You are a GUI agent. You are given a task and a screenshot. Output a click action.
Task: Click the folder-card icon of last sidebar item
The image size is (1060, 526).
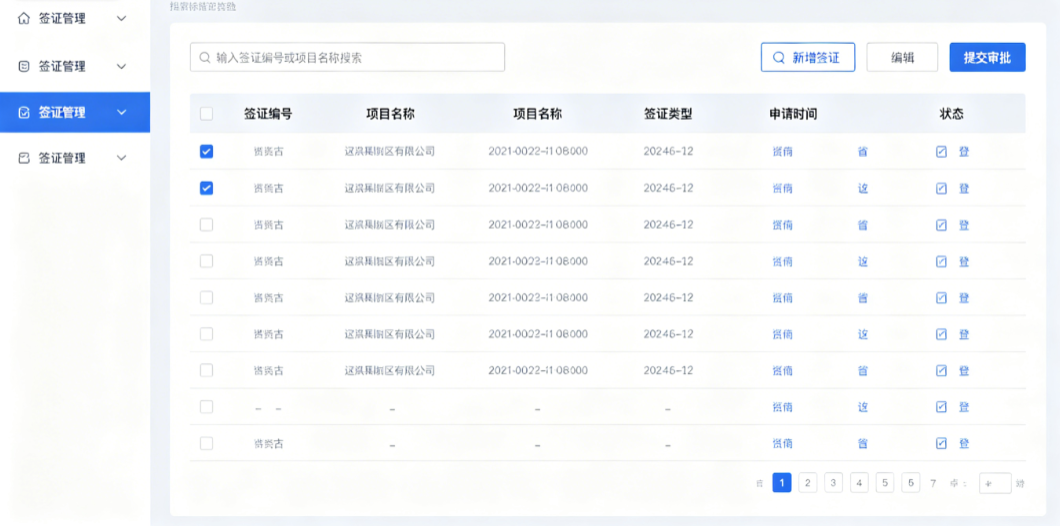click(24, 158)
